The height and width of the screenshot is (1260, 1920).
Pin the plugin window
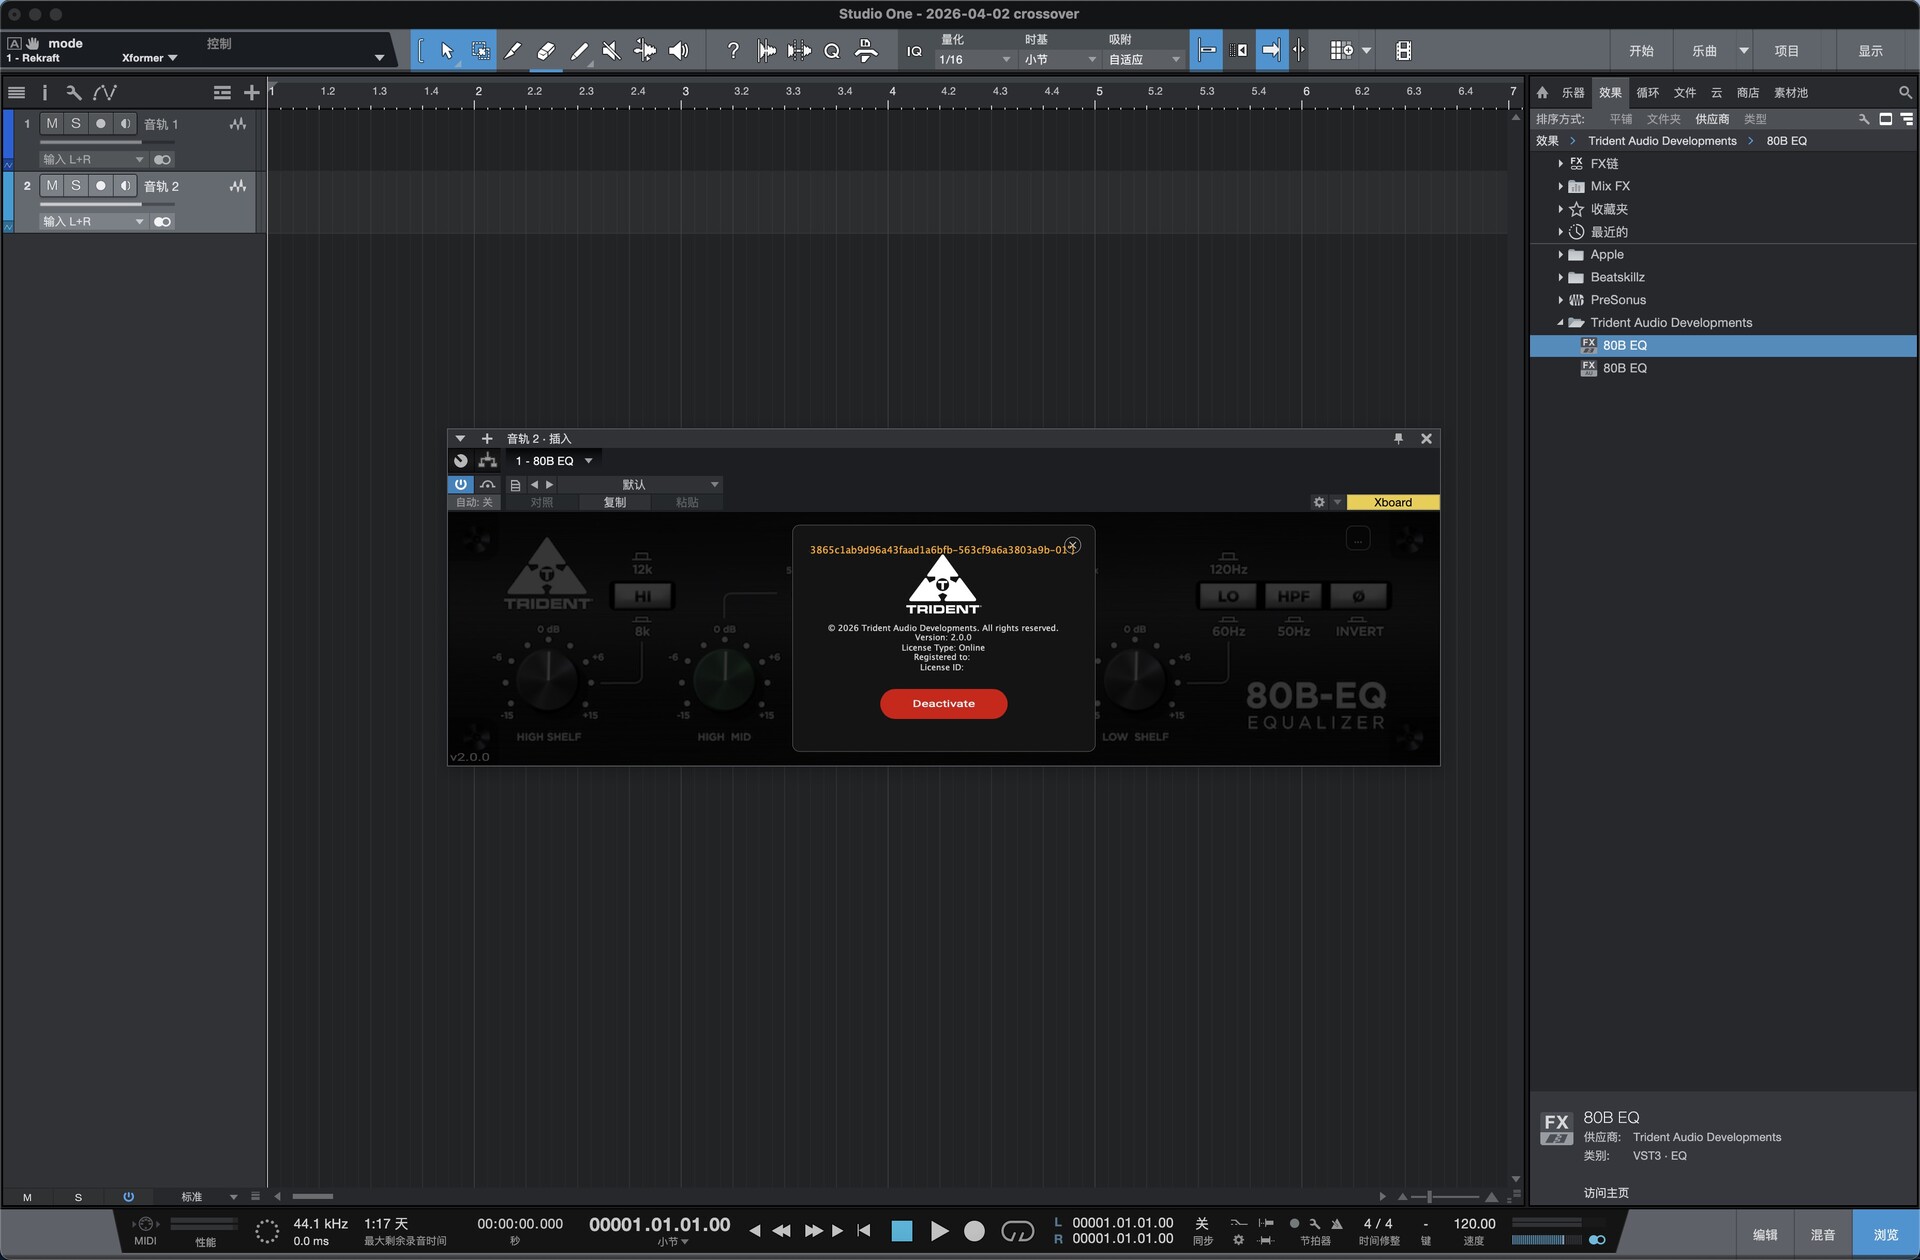(x=1398, y=439)
